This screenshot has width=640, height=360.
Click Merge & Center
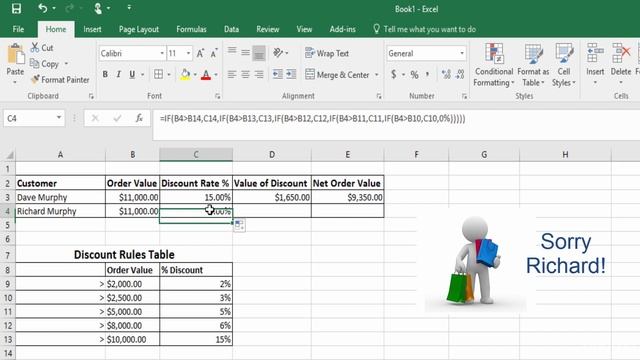point(337,75)
